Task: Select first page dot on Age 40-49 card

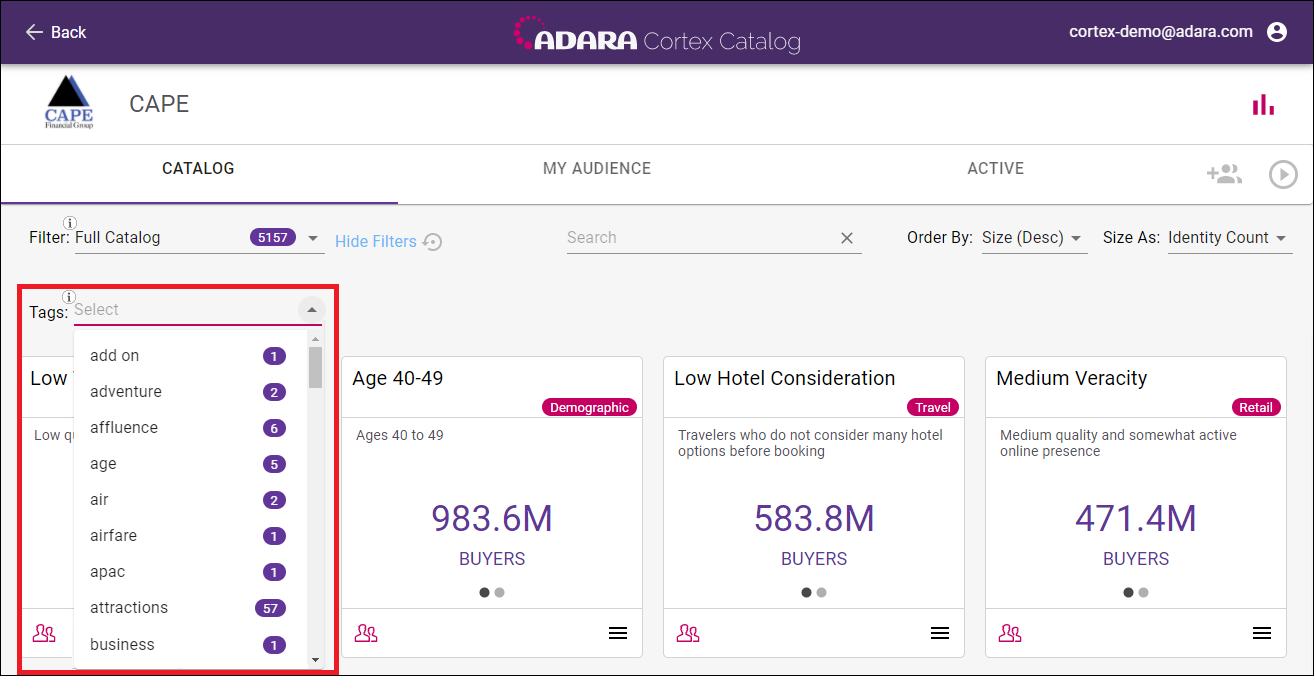Action: pyautogui.click(x=485, y=592)
